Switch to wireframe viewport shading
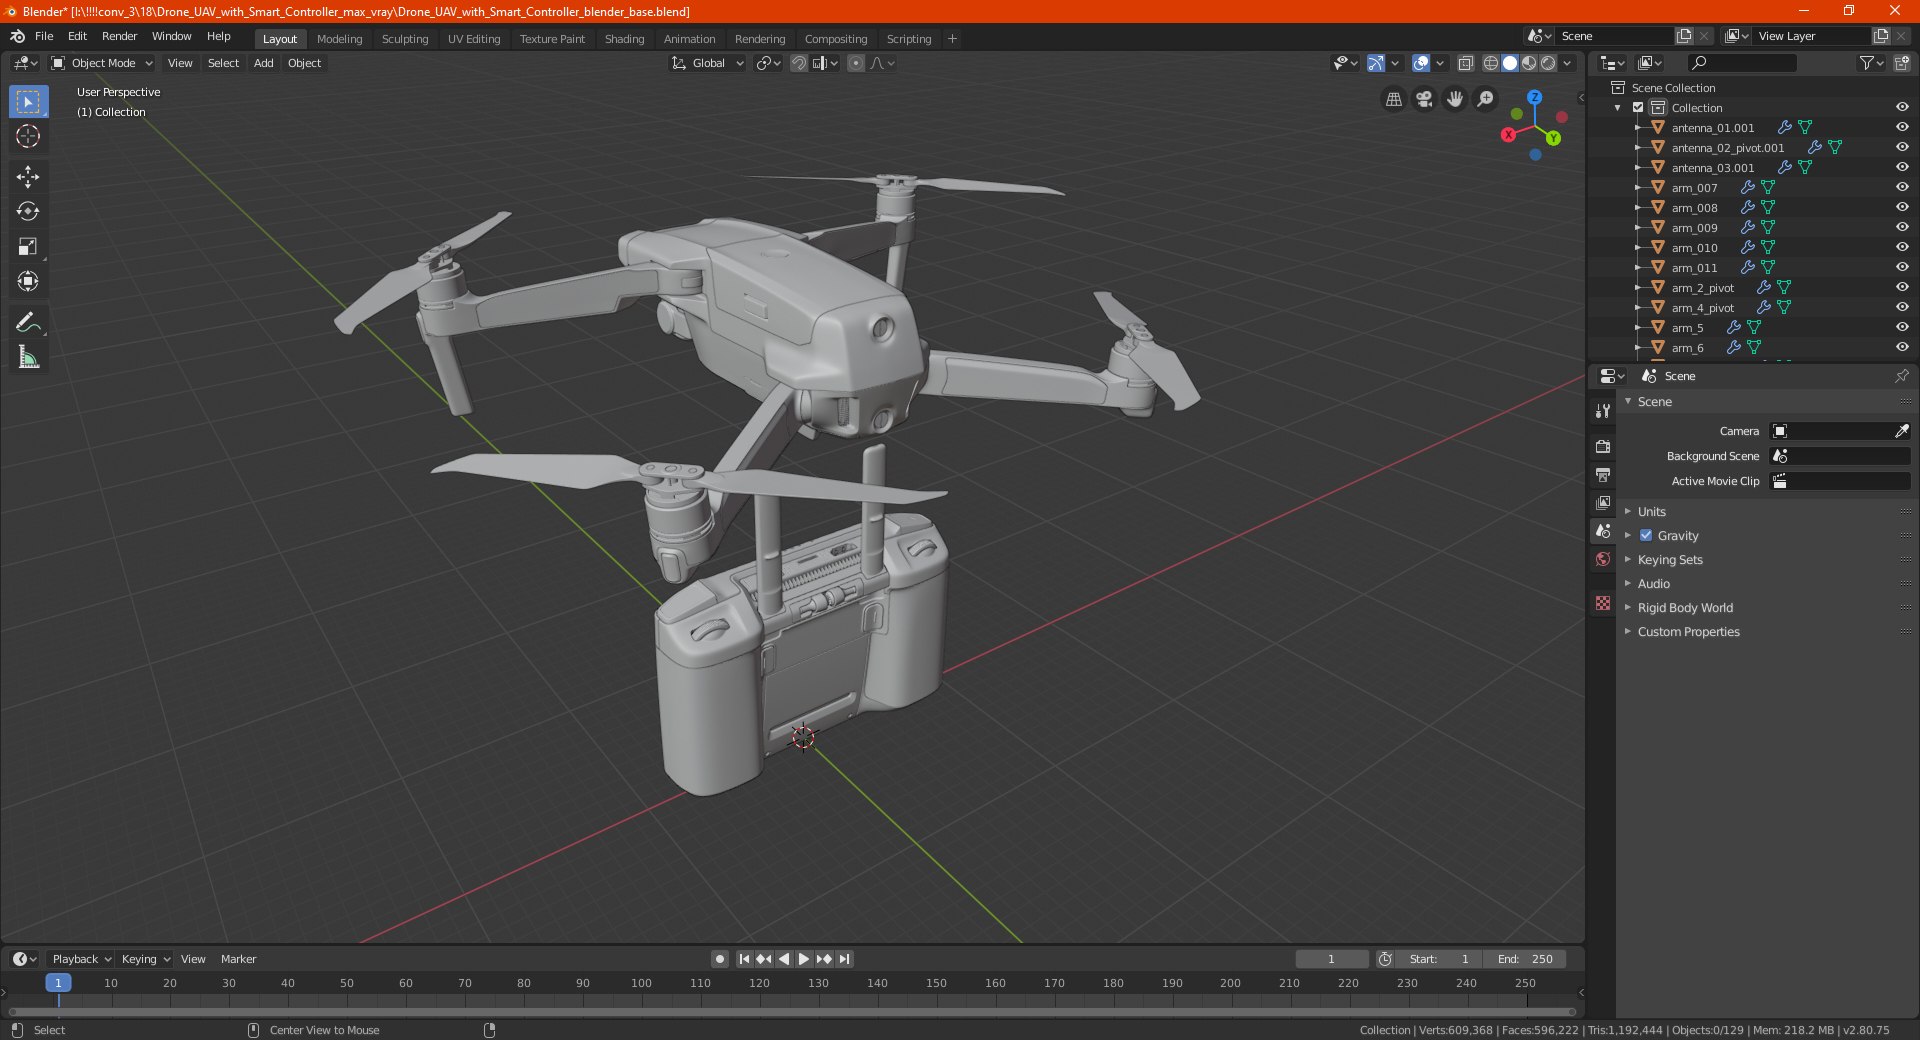The image size is (1920, 1040). click(1491, 63)
